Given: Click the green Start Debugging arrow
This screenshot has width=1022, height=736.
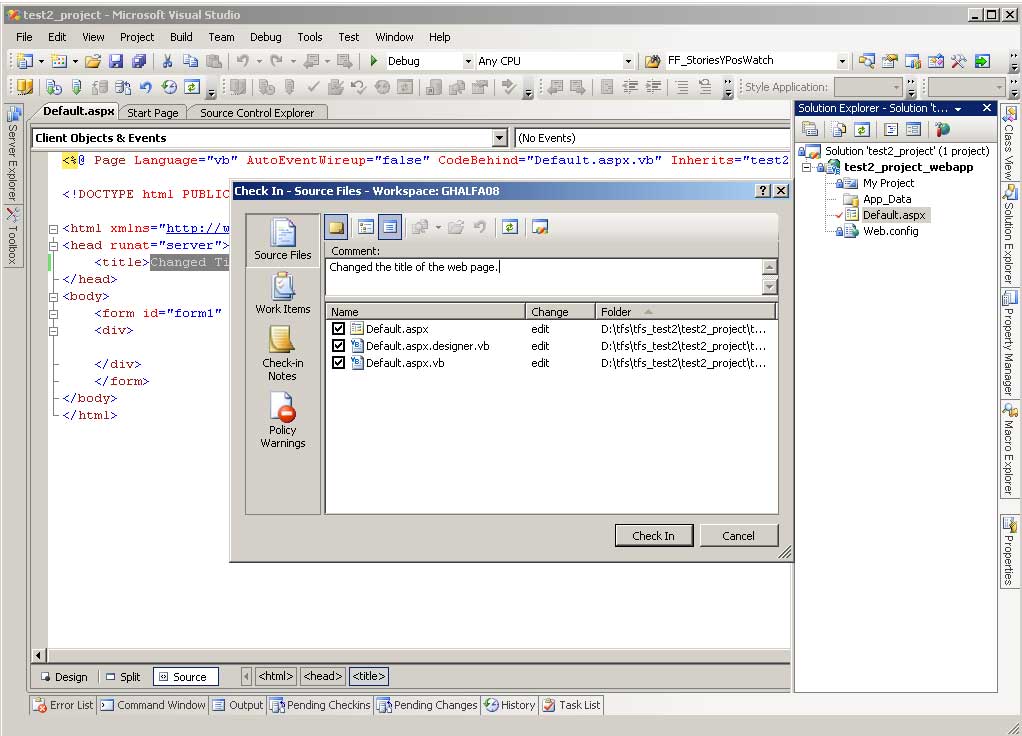Looking at the screenshot, I should point(373,61).
